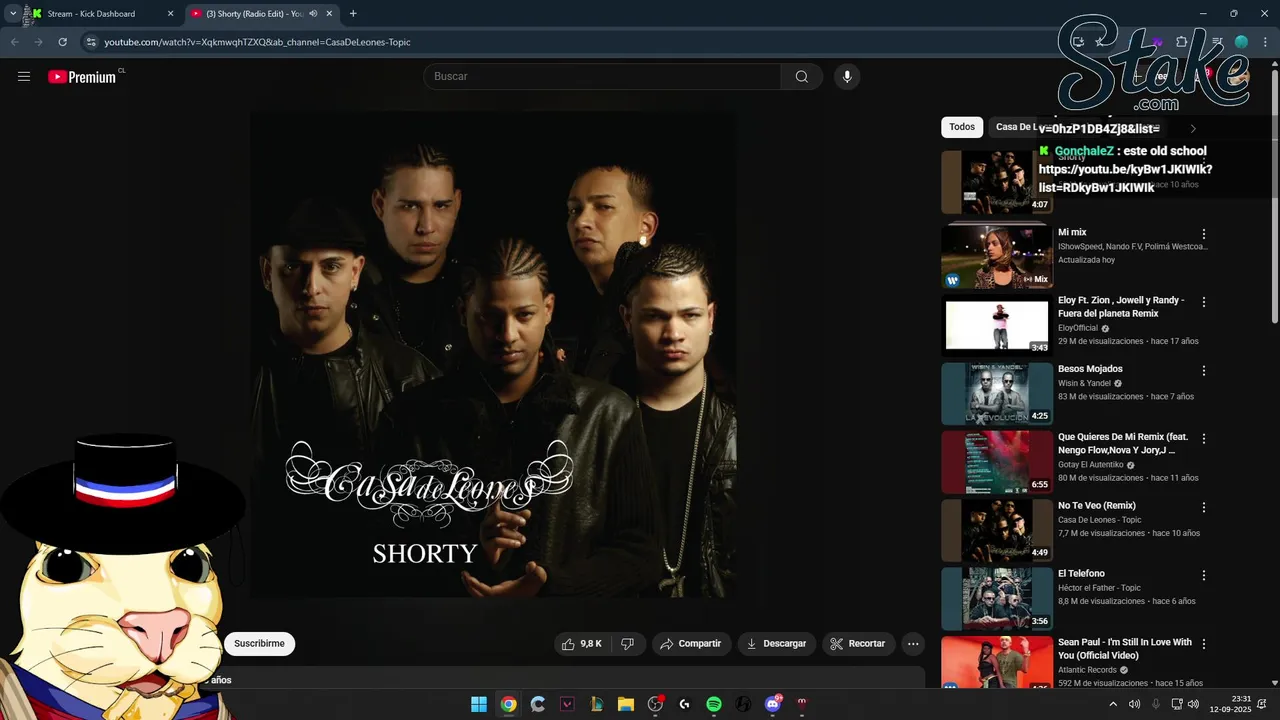
Task: Open Compartir share dialog
Action: coord(690,644)
